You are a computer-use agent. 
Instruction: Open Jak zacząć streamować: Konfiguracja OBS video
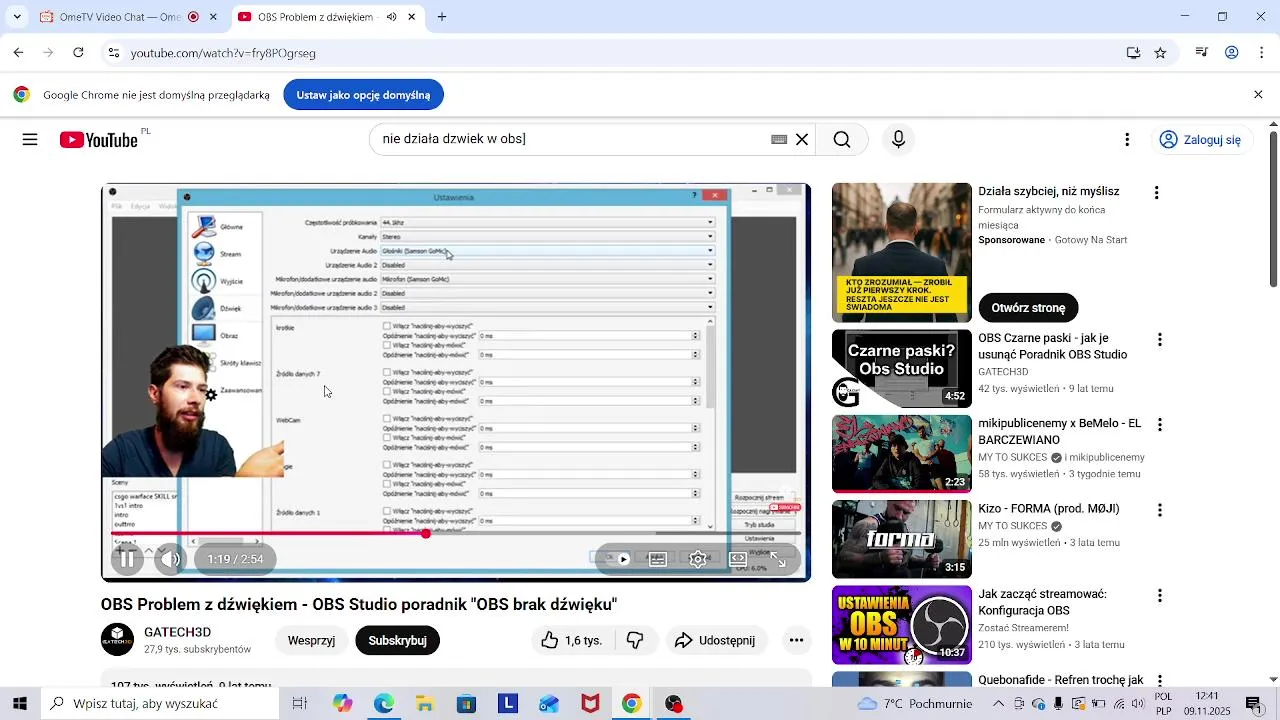click(1042, 602)
